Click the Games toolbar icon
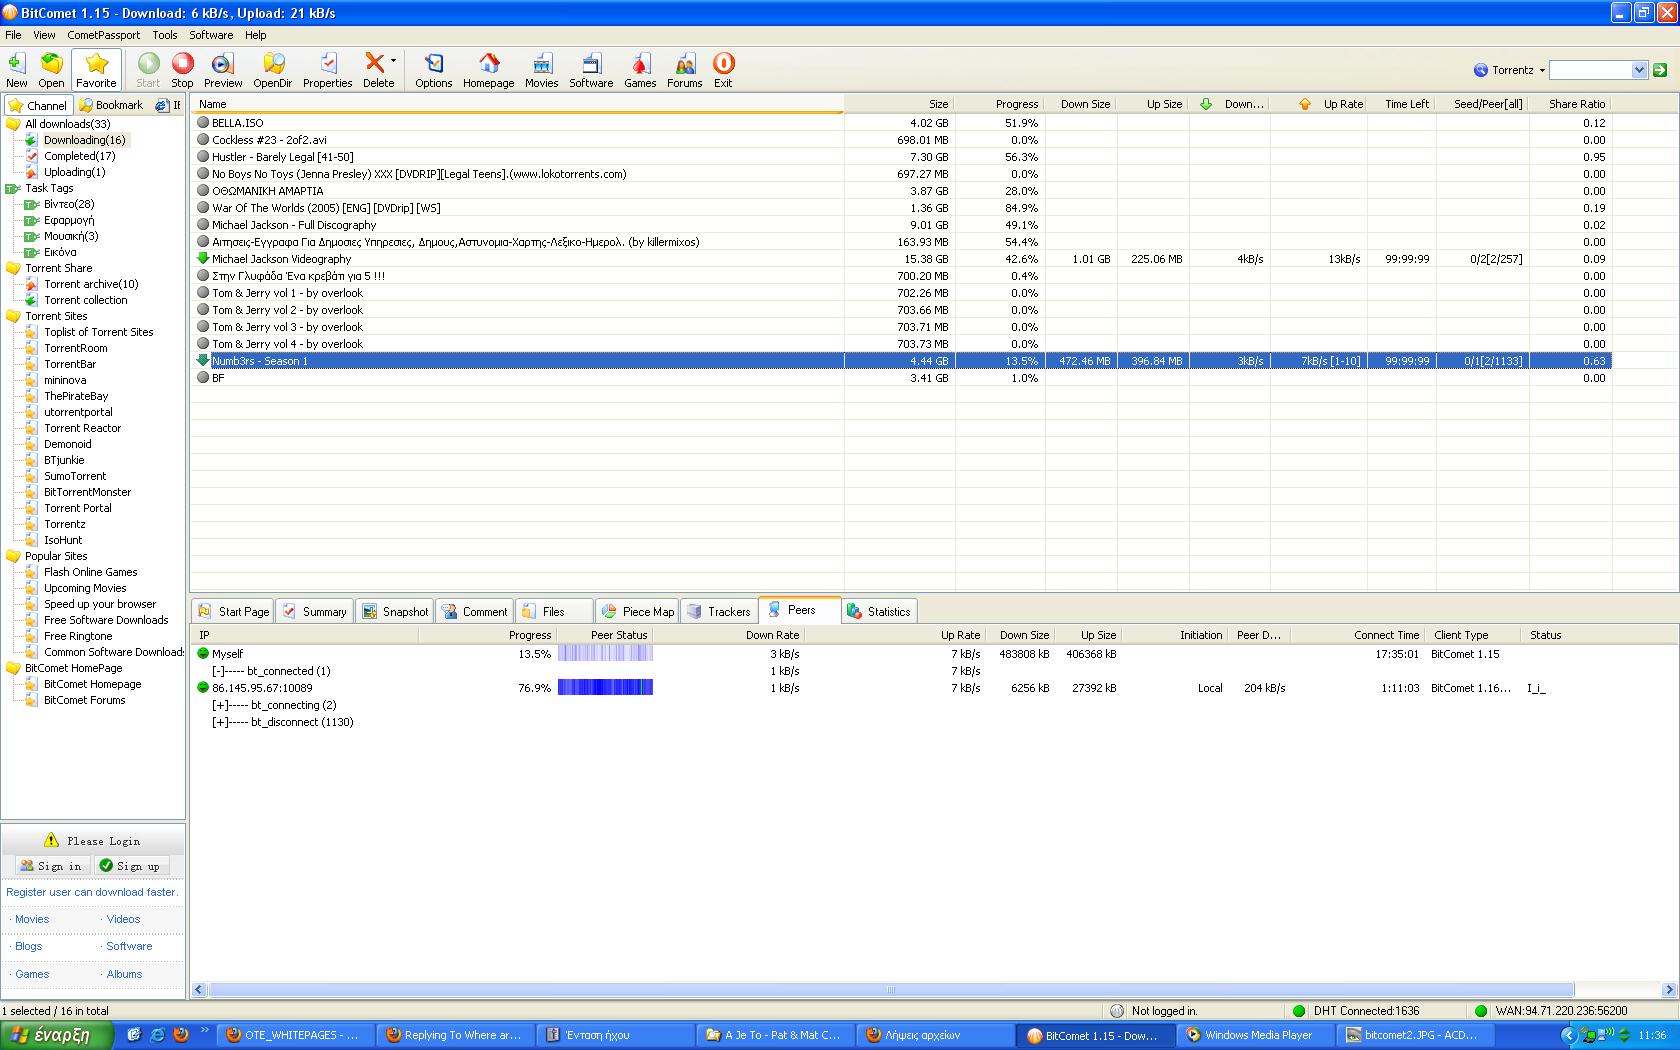The height and width of the screenshot is (1050, 1680). point(640,70)
